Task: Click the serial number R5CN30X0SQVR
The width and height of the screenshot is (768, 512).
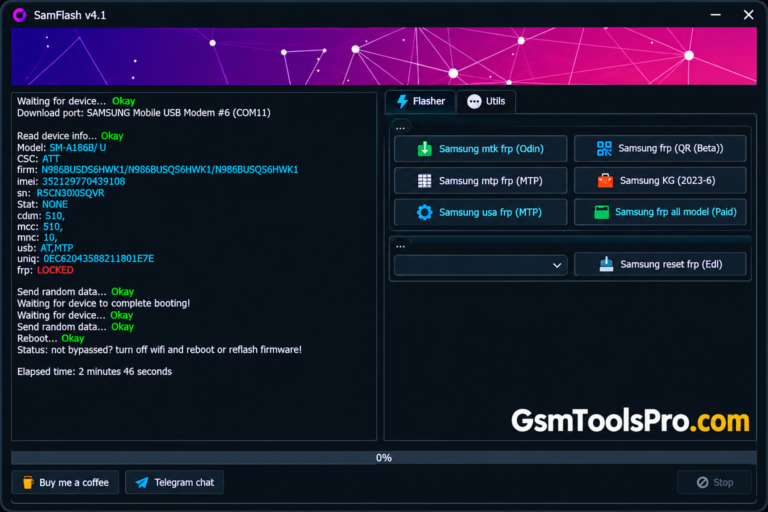Action: (x=70, y=193)
